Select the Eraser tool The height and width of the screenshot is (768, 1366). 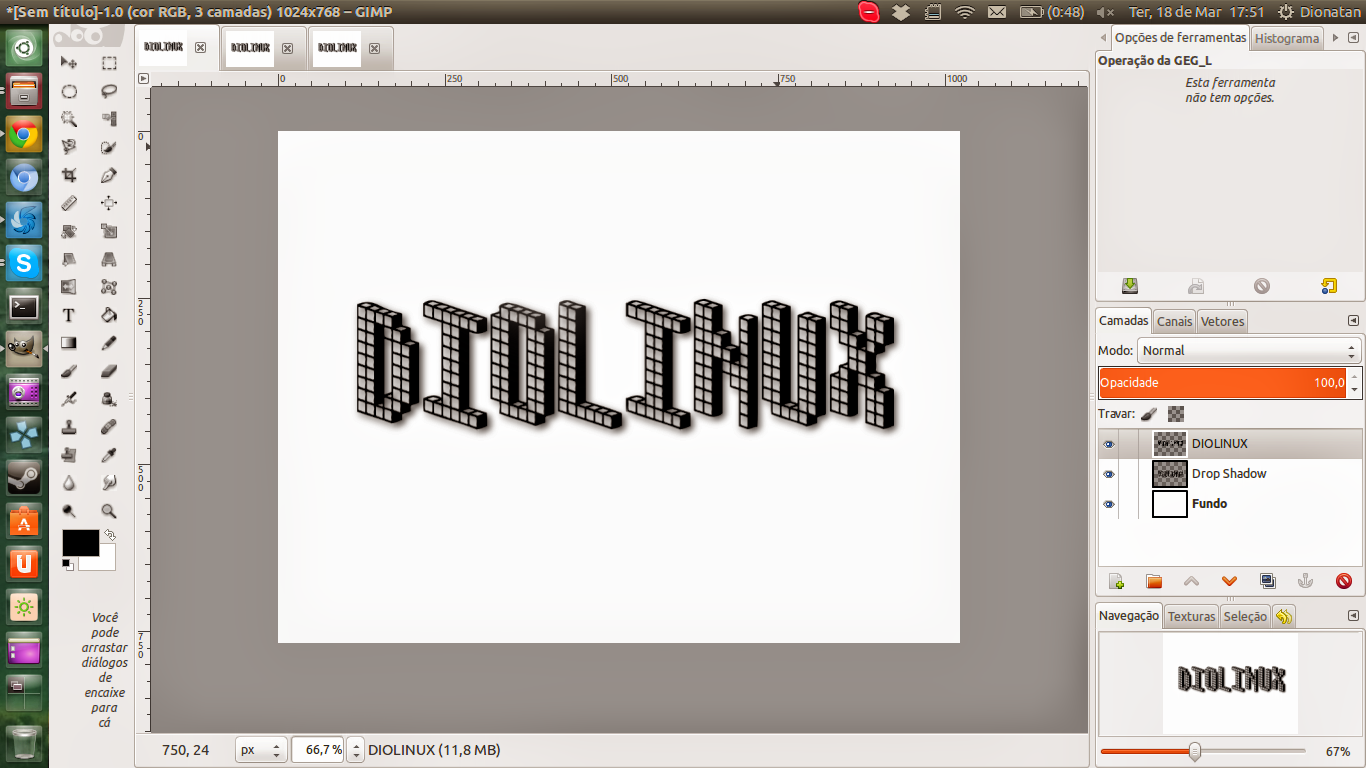pos(109,371)
